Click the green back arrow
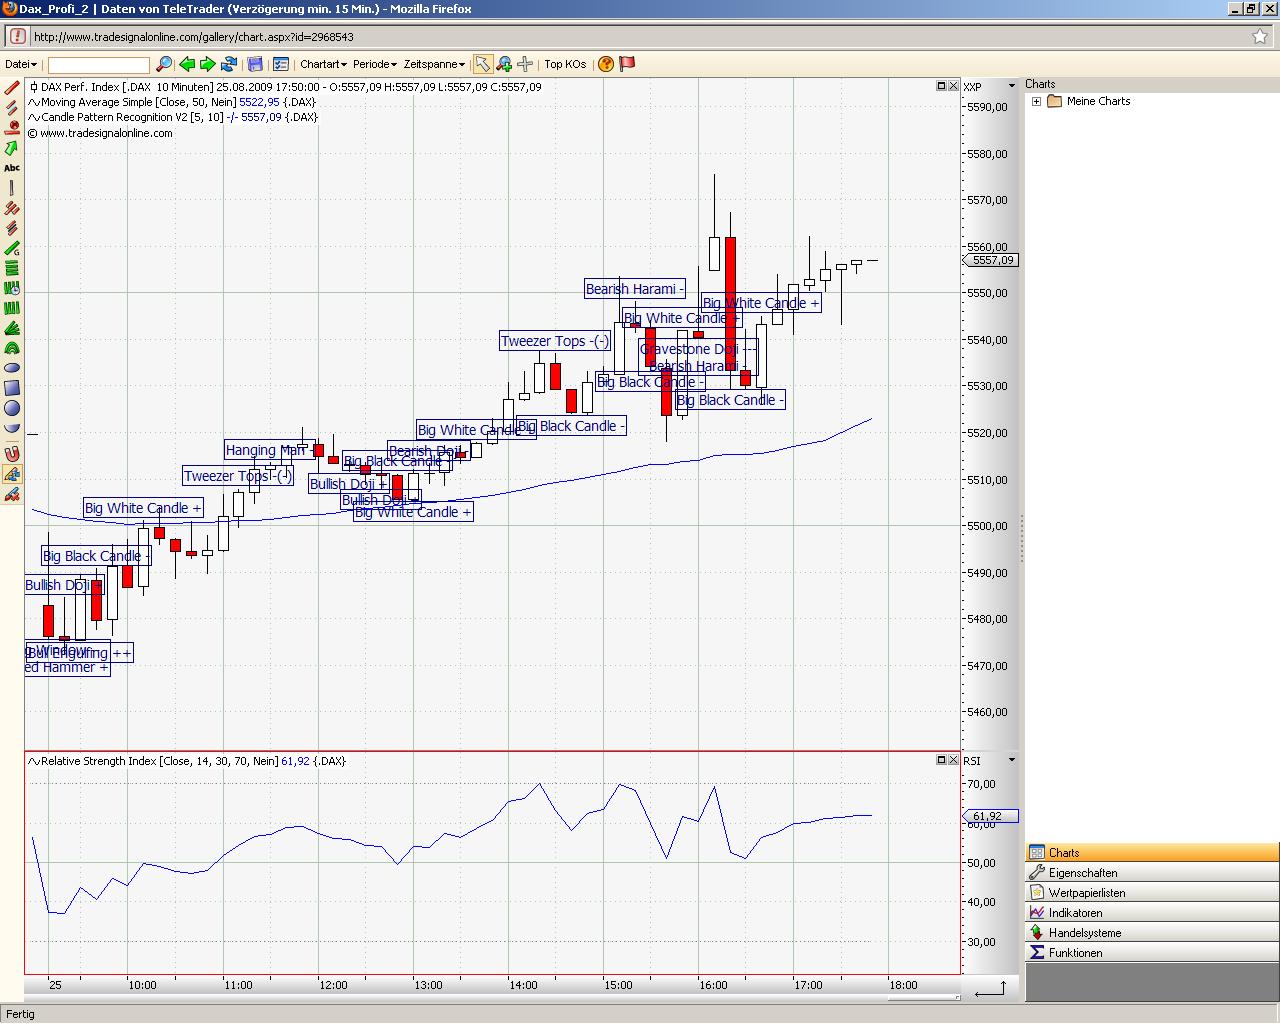Screen dimensions: 1280x1024 tap(187, 64)
